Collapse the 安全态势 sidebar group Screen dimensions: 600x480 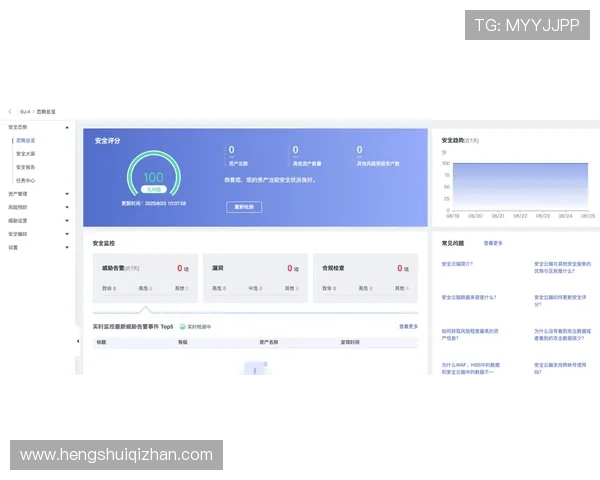coord(67,127)
